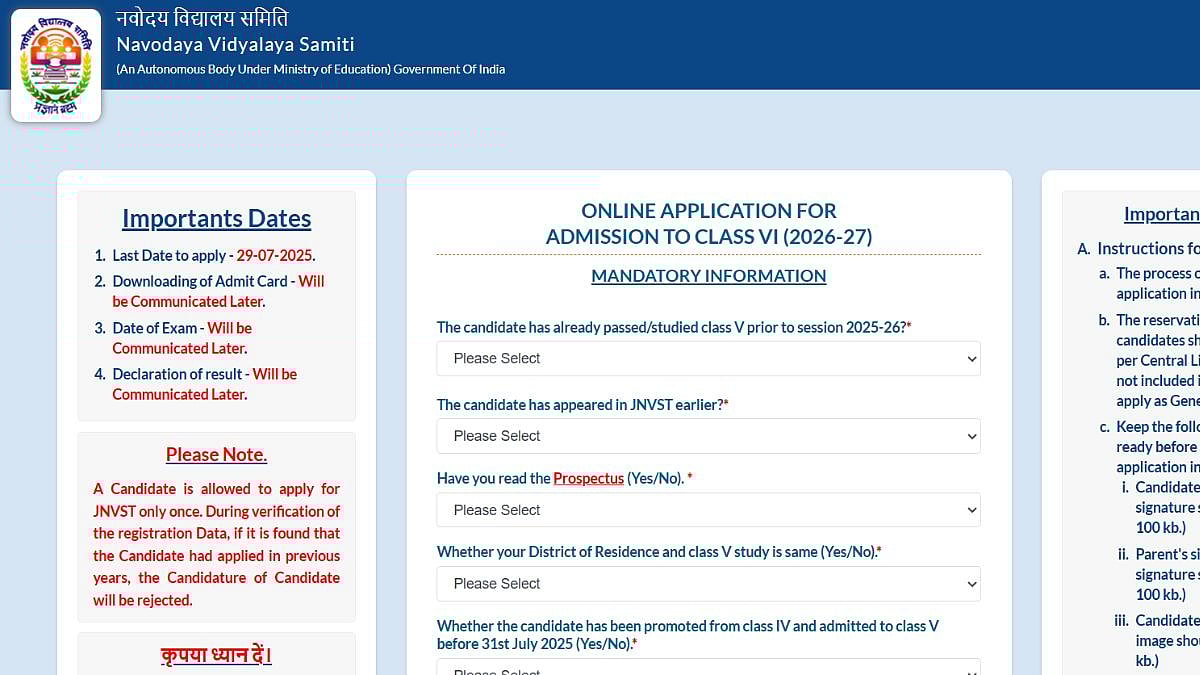Image resolution: width=1200 pixels, height=675 pixels.
Task: Select the Last Date to apply entry
Action: pyautogui.click(x=214, y=256)
